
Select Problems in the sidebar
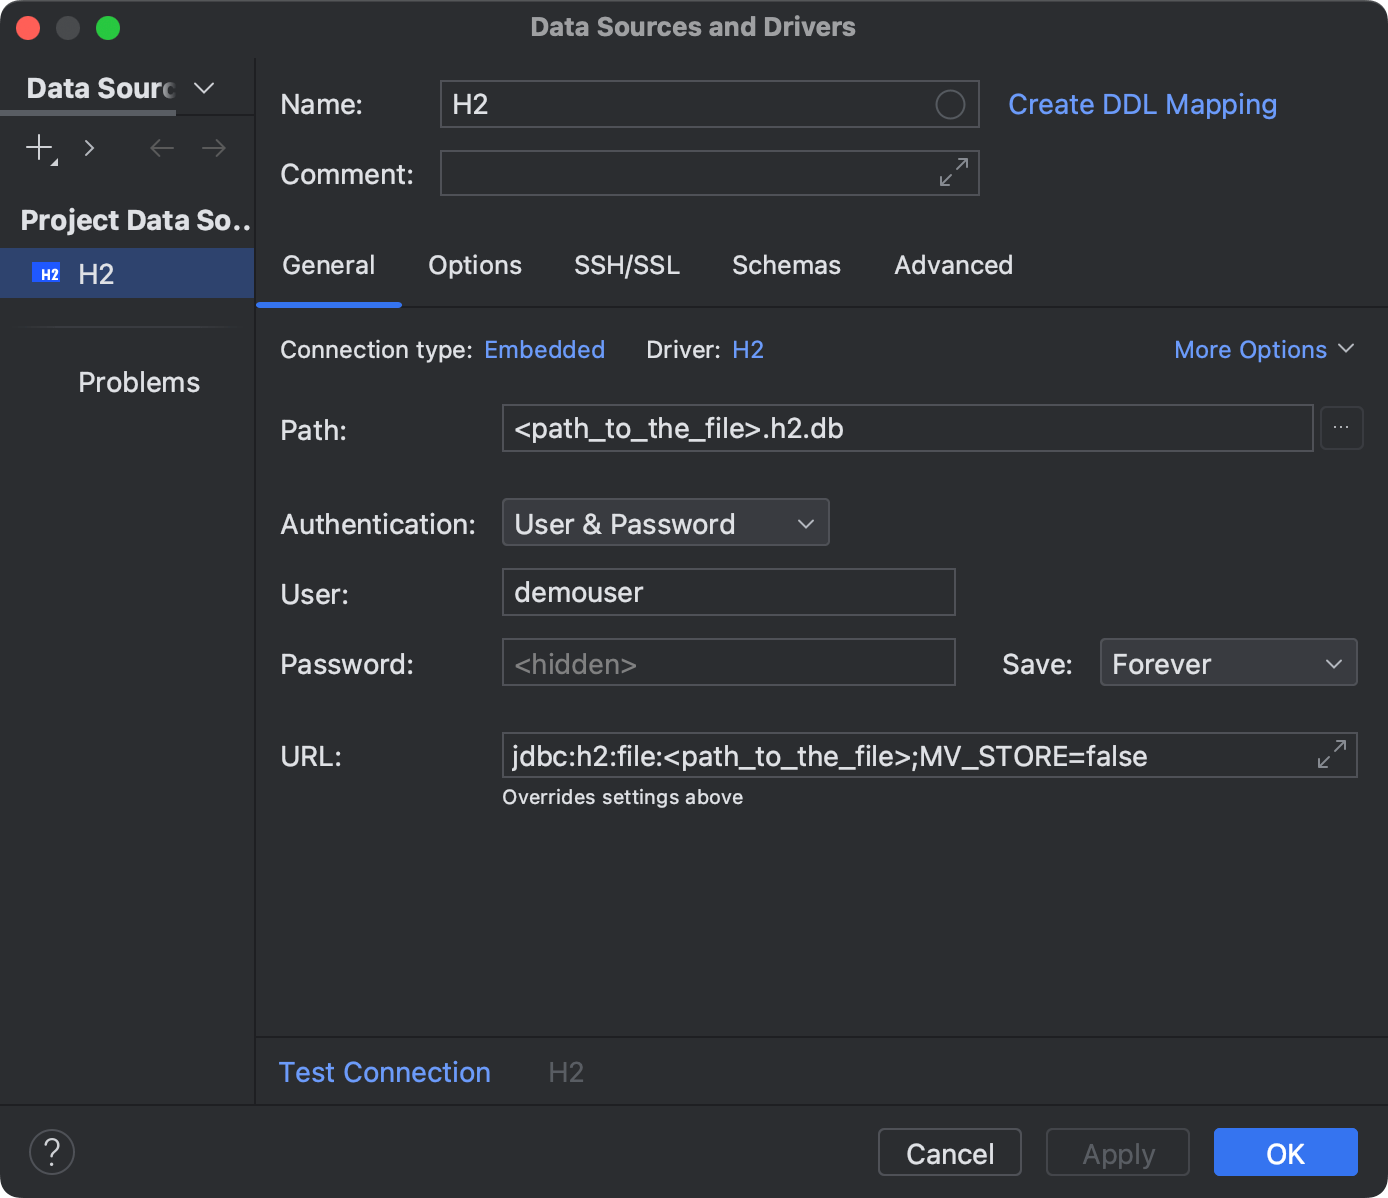(138, 381)
